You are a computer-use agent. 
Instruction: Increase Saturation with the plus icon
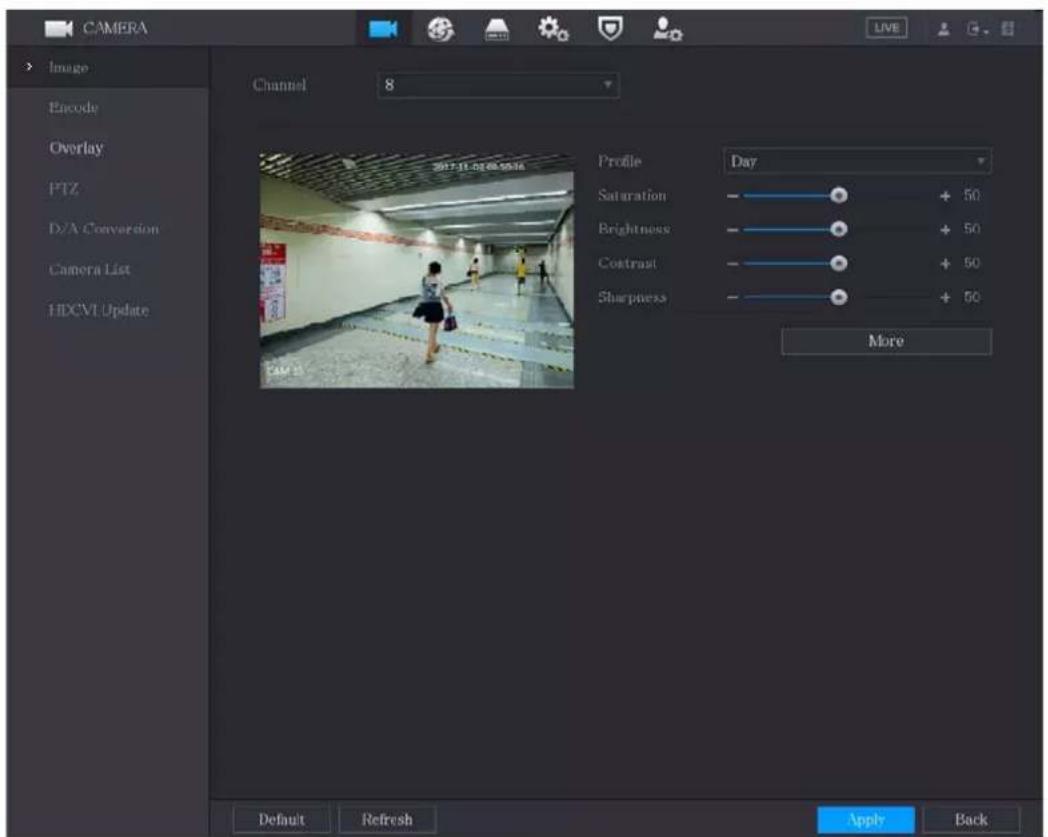(944, 196)
